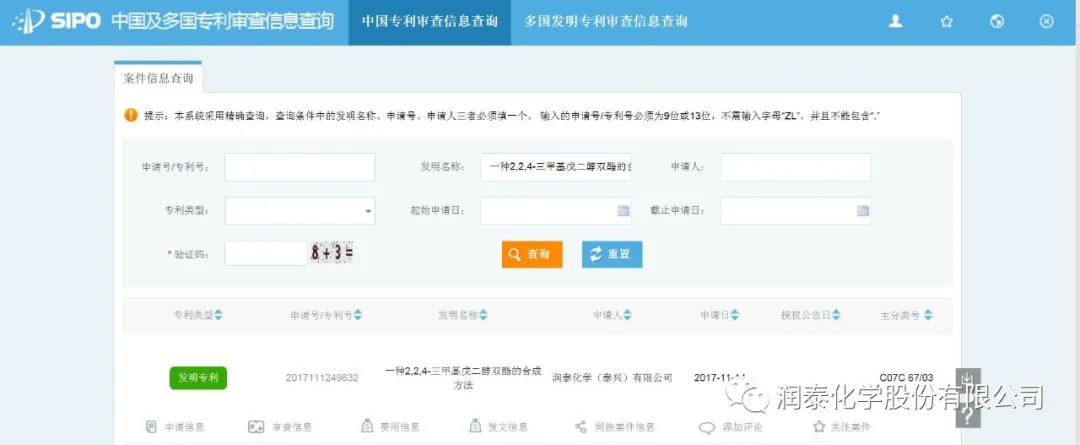The width and height of the screenshot is (1080, 445).
Task: Click the blue 重置 reset button
Action: click(x=611, y=255)
